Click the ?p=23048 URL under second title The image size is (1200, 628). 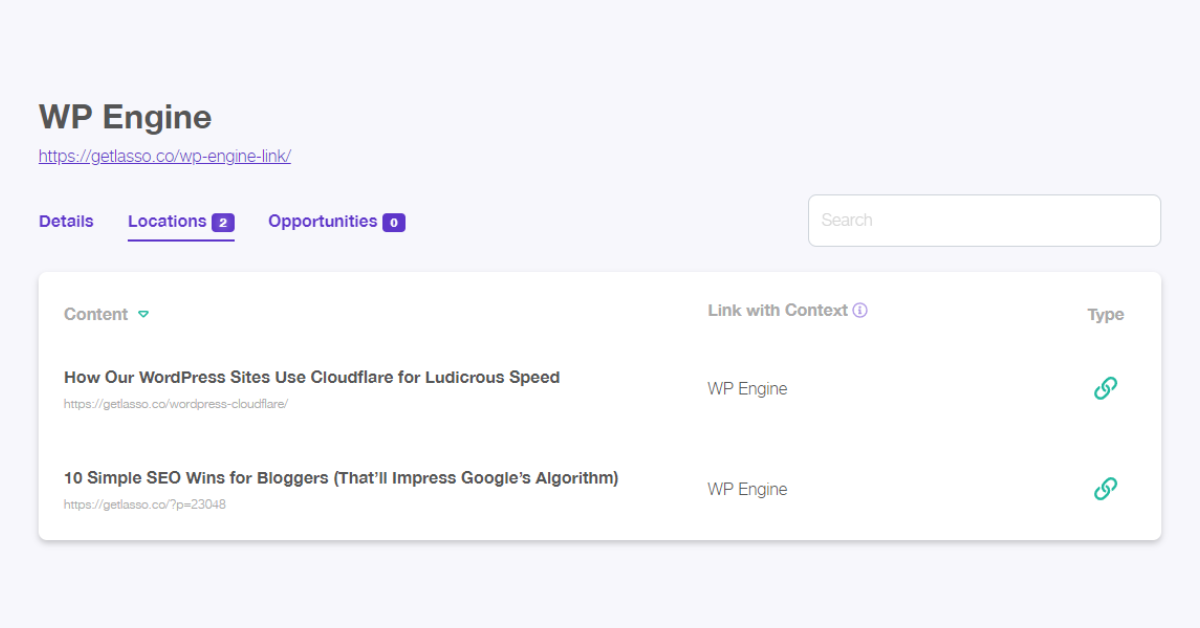coord(145,504)
